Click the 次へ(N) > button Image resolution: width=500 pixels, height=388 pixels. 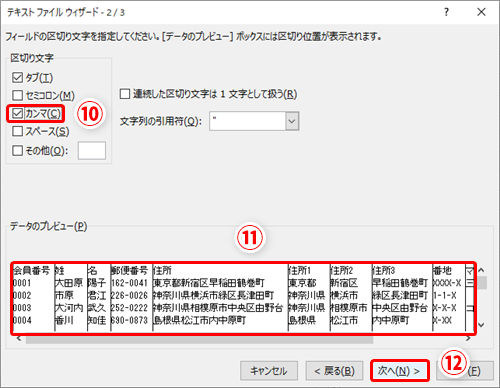[399, 370]
